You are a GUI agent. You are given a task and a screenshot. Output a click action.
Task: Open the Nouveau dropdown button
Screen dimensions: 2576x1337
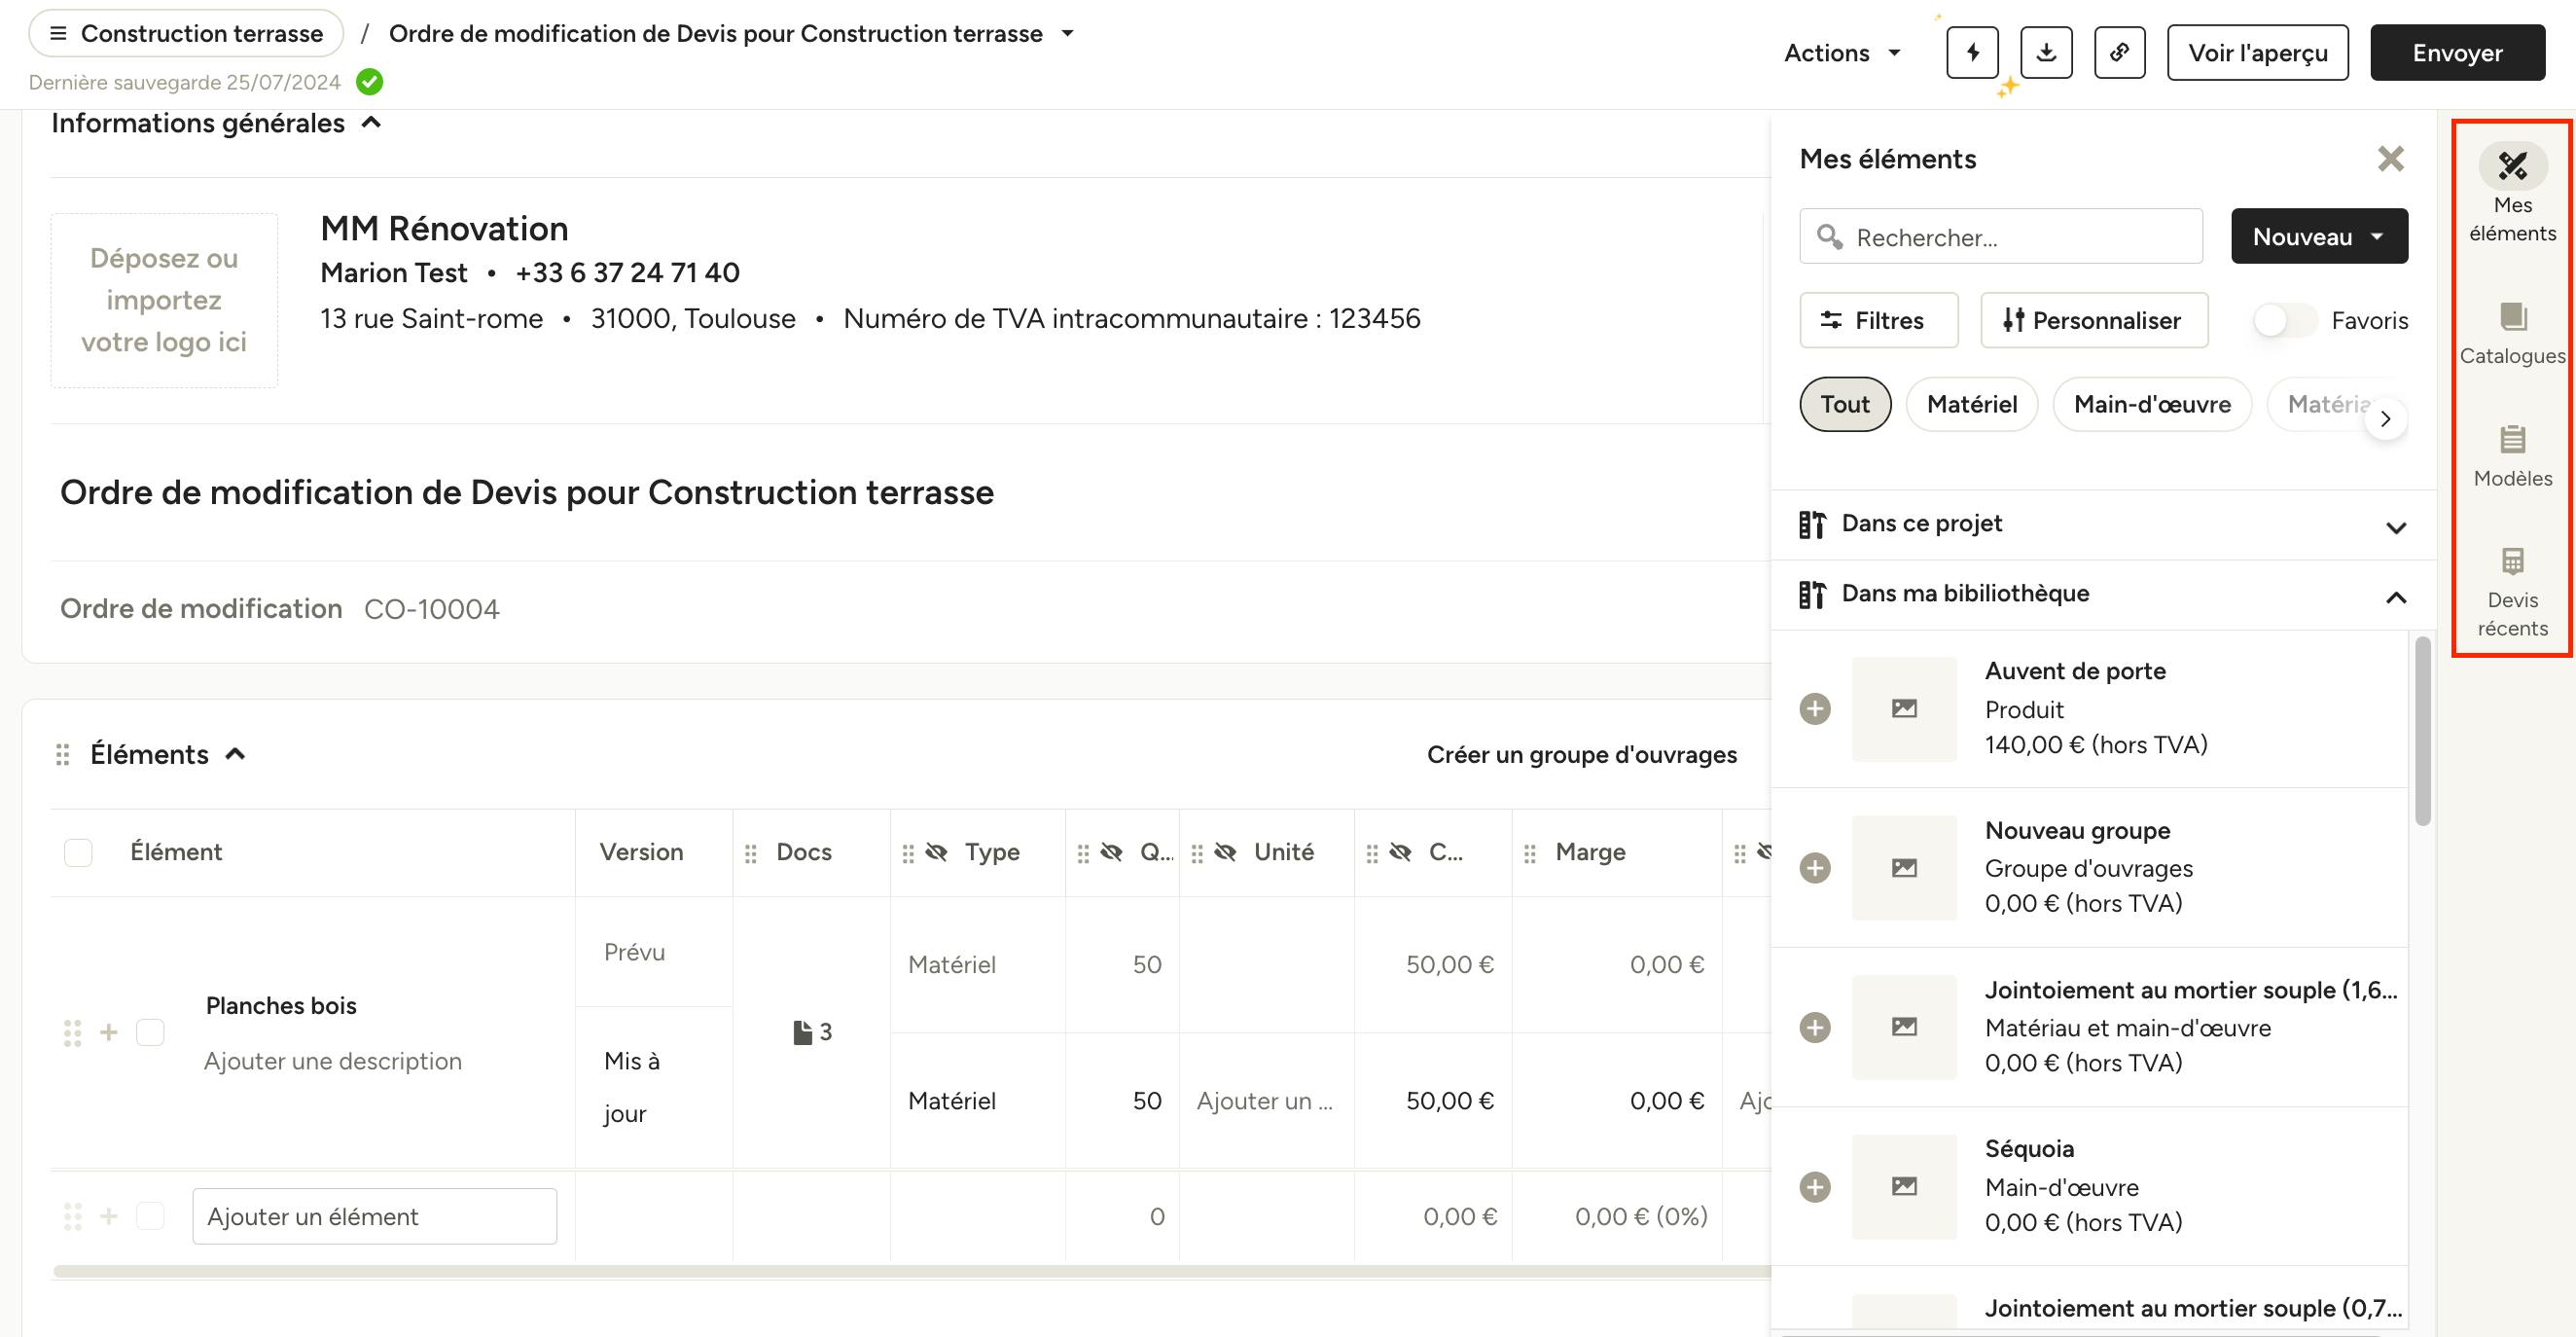pos(2319,237)
